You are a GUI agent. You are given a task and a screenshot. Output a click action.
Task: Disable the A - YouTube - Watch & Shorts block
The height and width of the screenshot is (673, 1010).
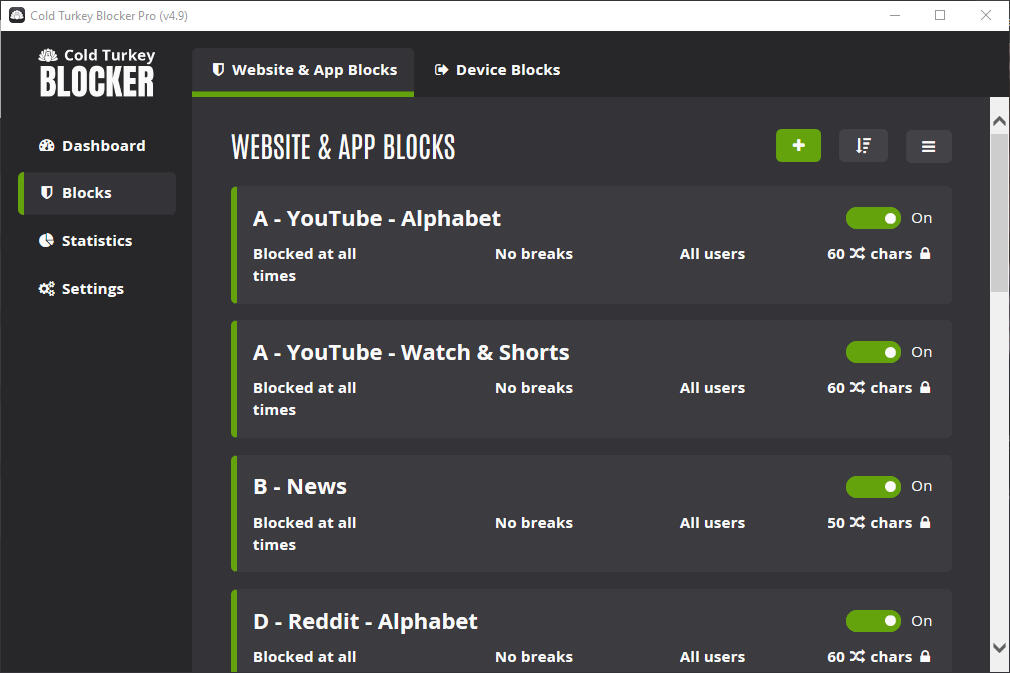(873, 352)
